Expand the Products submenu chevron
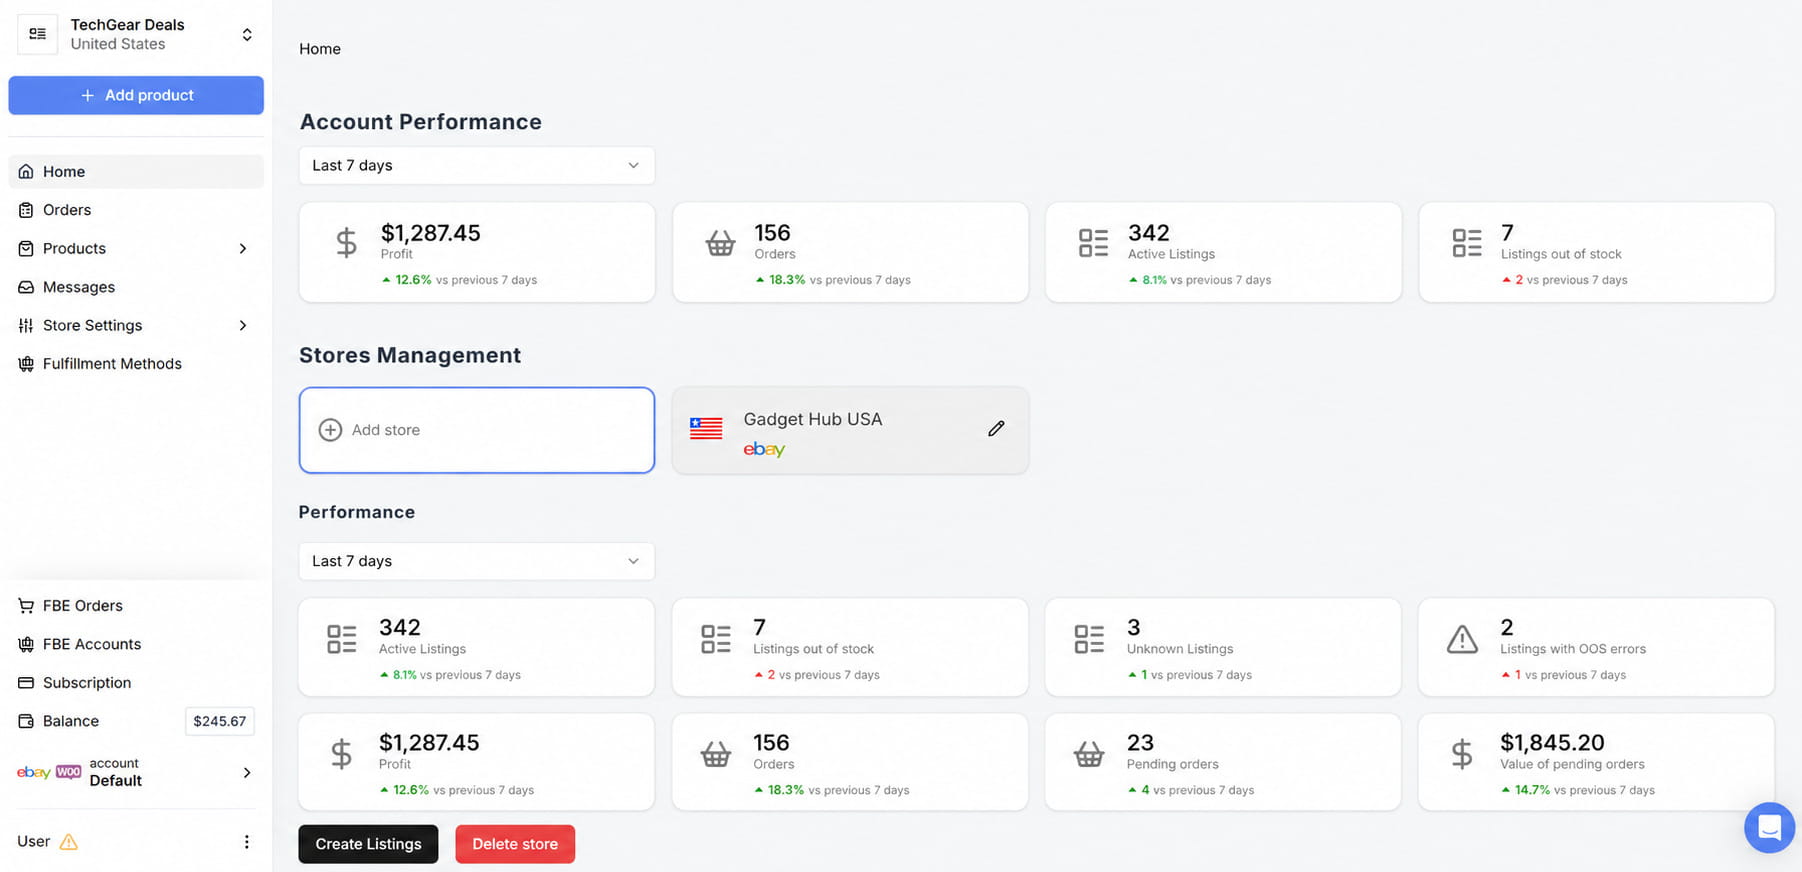 [243, 248]
